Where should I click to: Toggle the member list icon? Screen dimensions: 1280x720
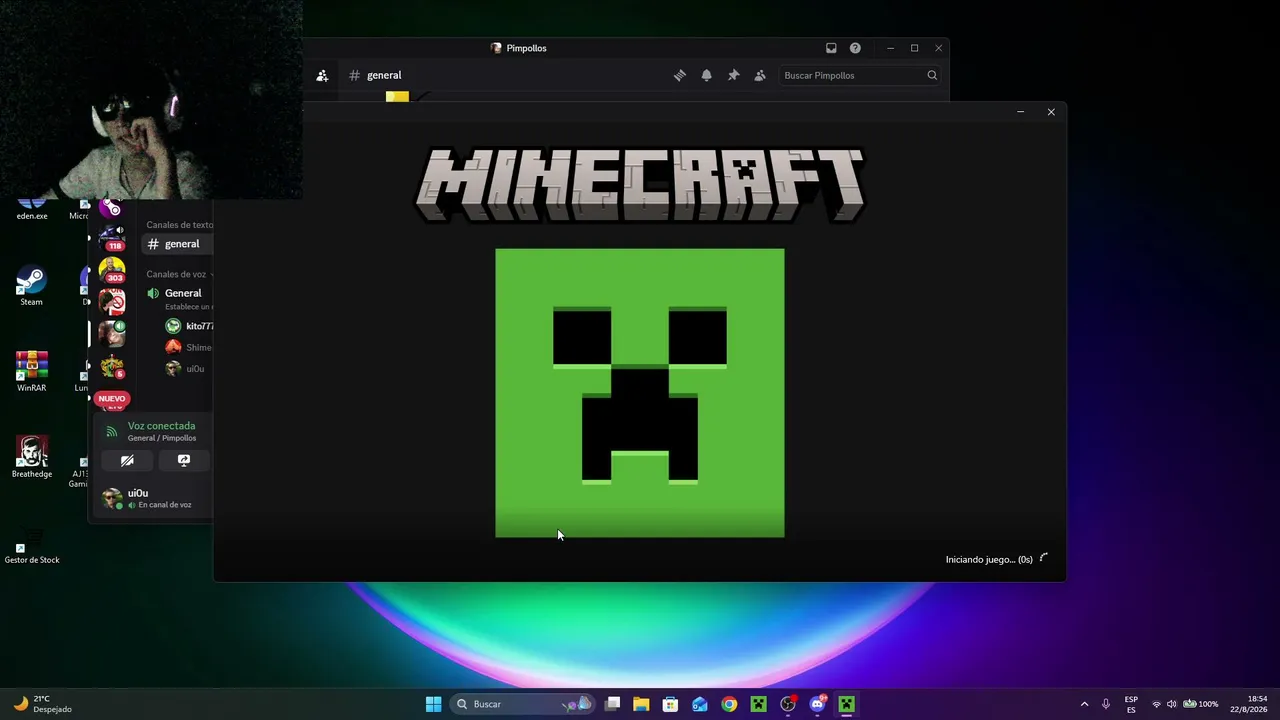coord(760,75)
